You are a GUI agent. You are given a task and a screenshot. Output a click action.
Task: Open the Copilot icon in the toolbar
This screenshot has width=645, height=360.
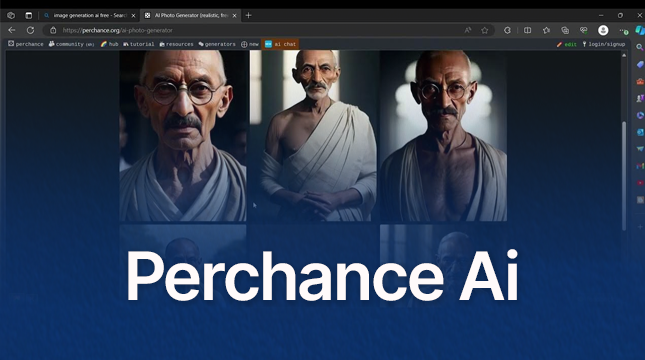tap(640, 30)
